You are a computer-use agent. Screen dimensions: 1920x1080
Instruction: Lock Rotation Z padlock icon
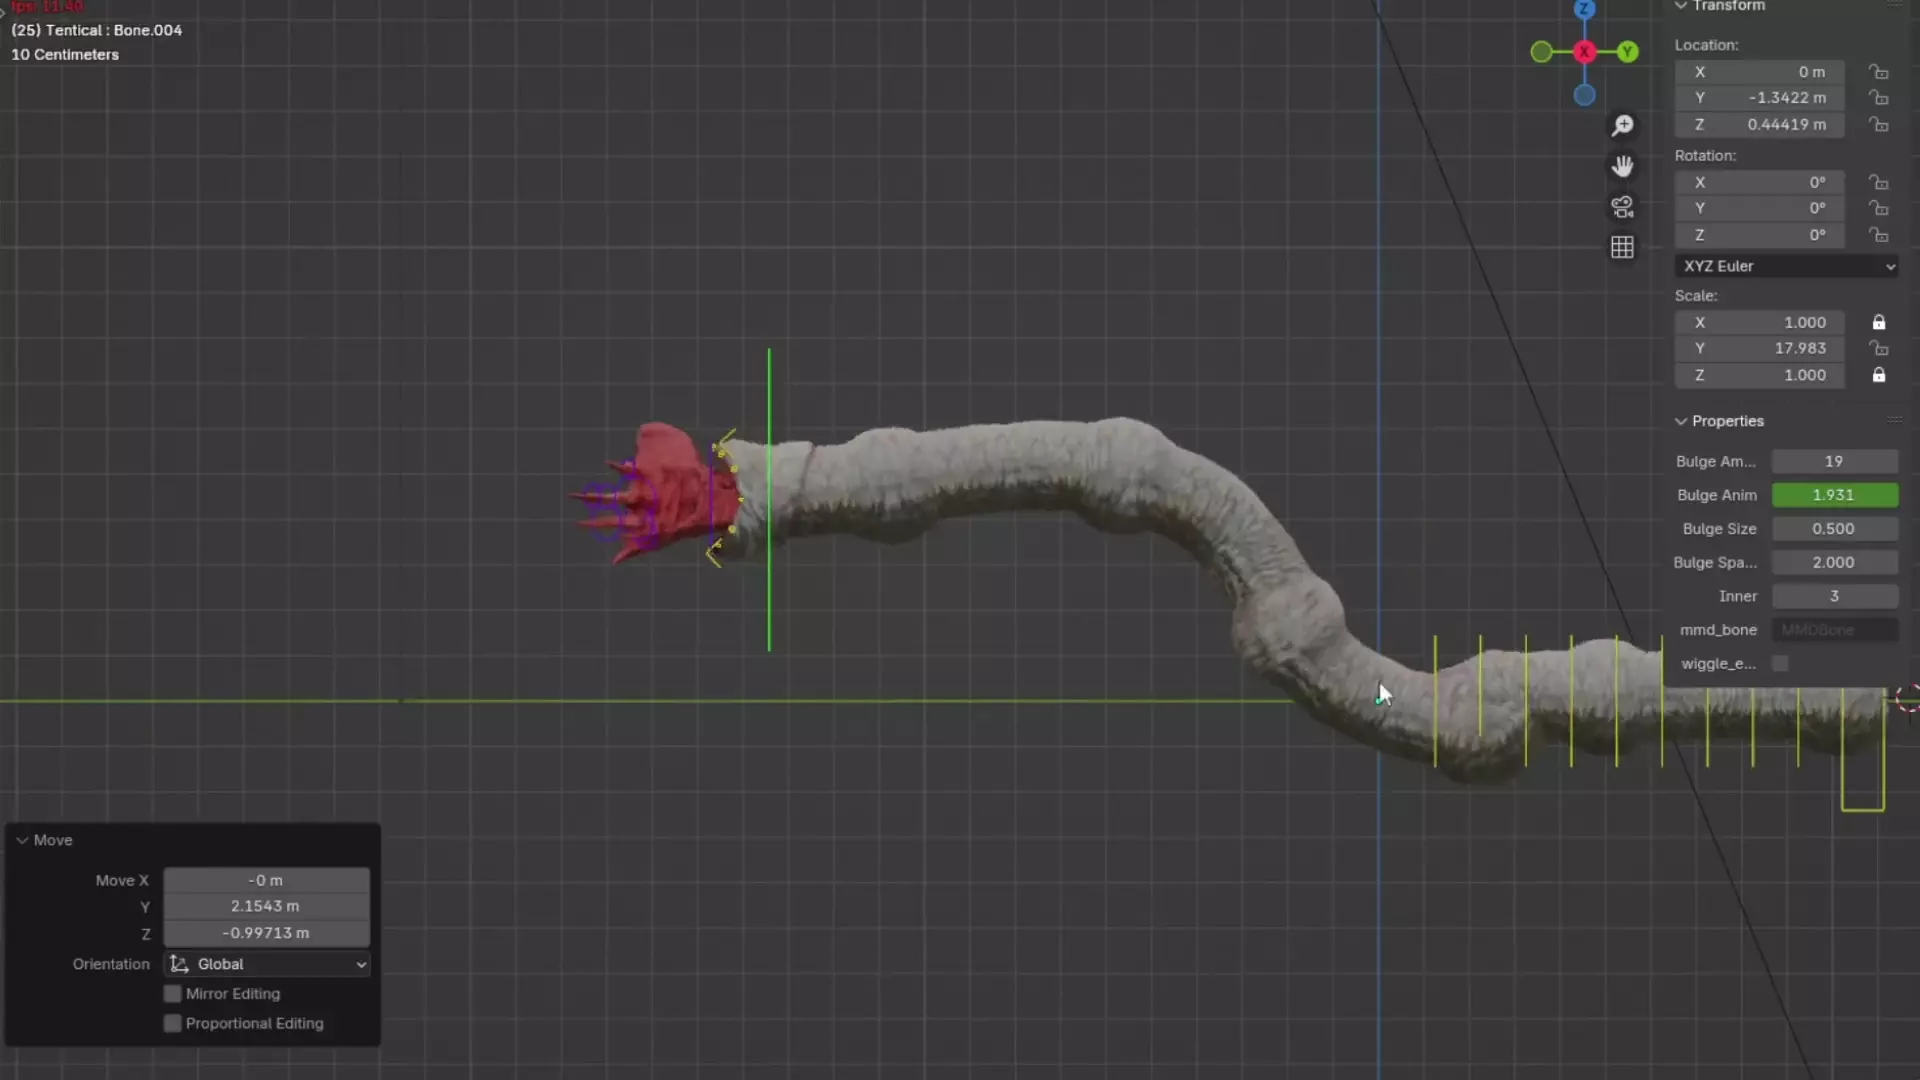click(1879, 235)
